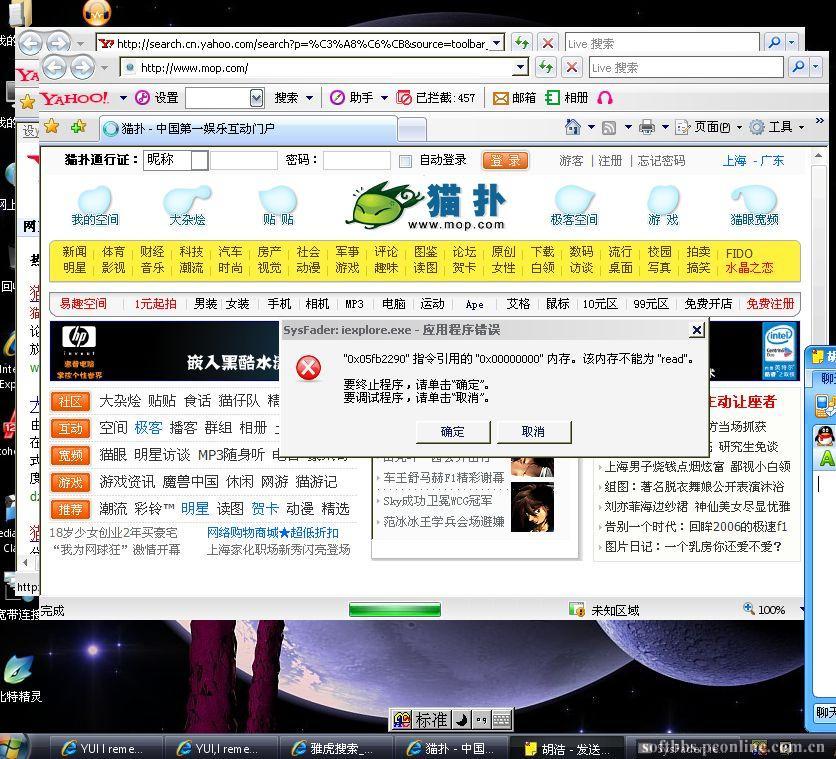
Task: Click the forward arrow in the mop.com window
Action: tap(82, 68)
